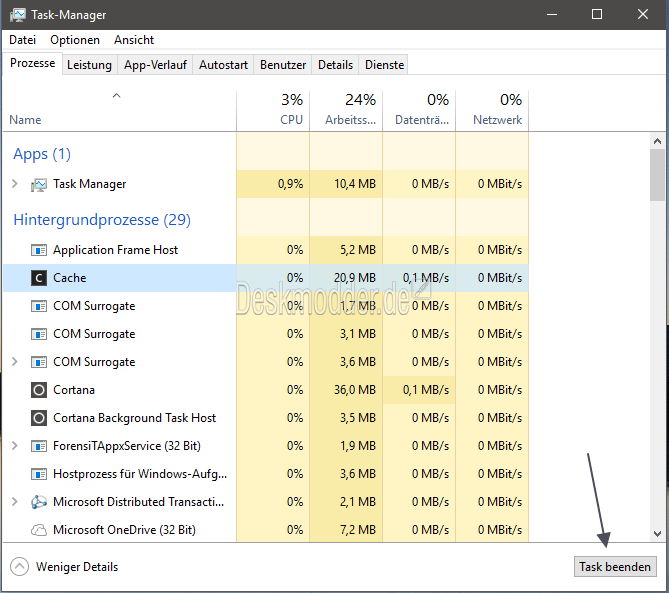Click the Apps (1) group heading
The width and height of the screenshot is (669, 593).
click(x=42, y=154)
